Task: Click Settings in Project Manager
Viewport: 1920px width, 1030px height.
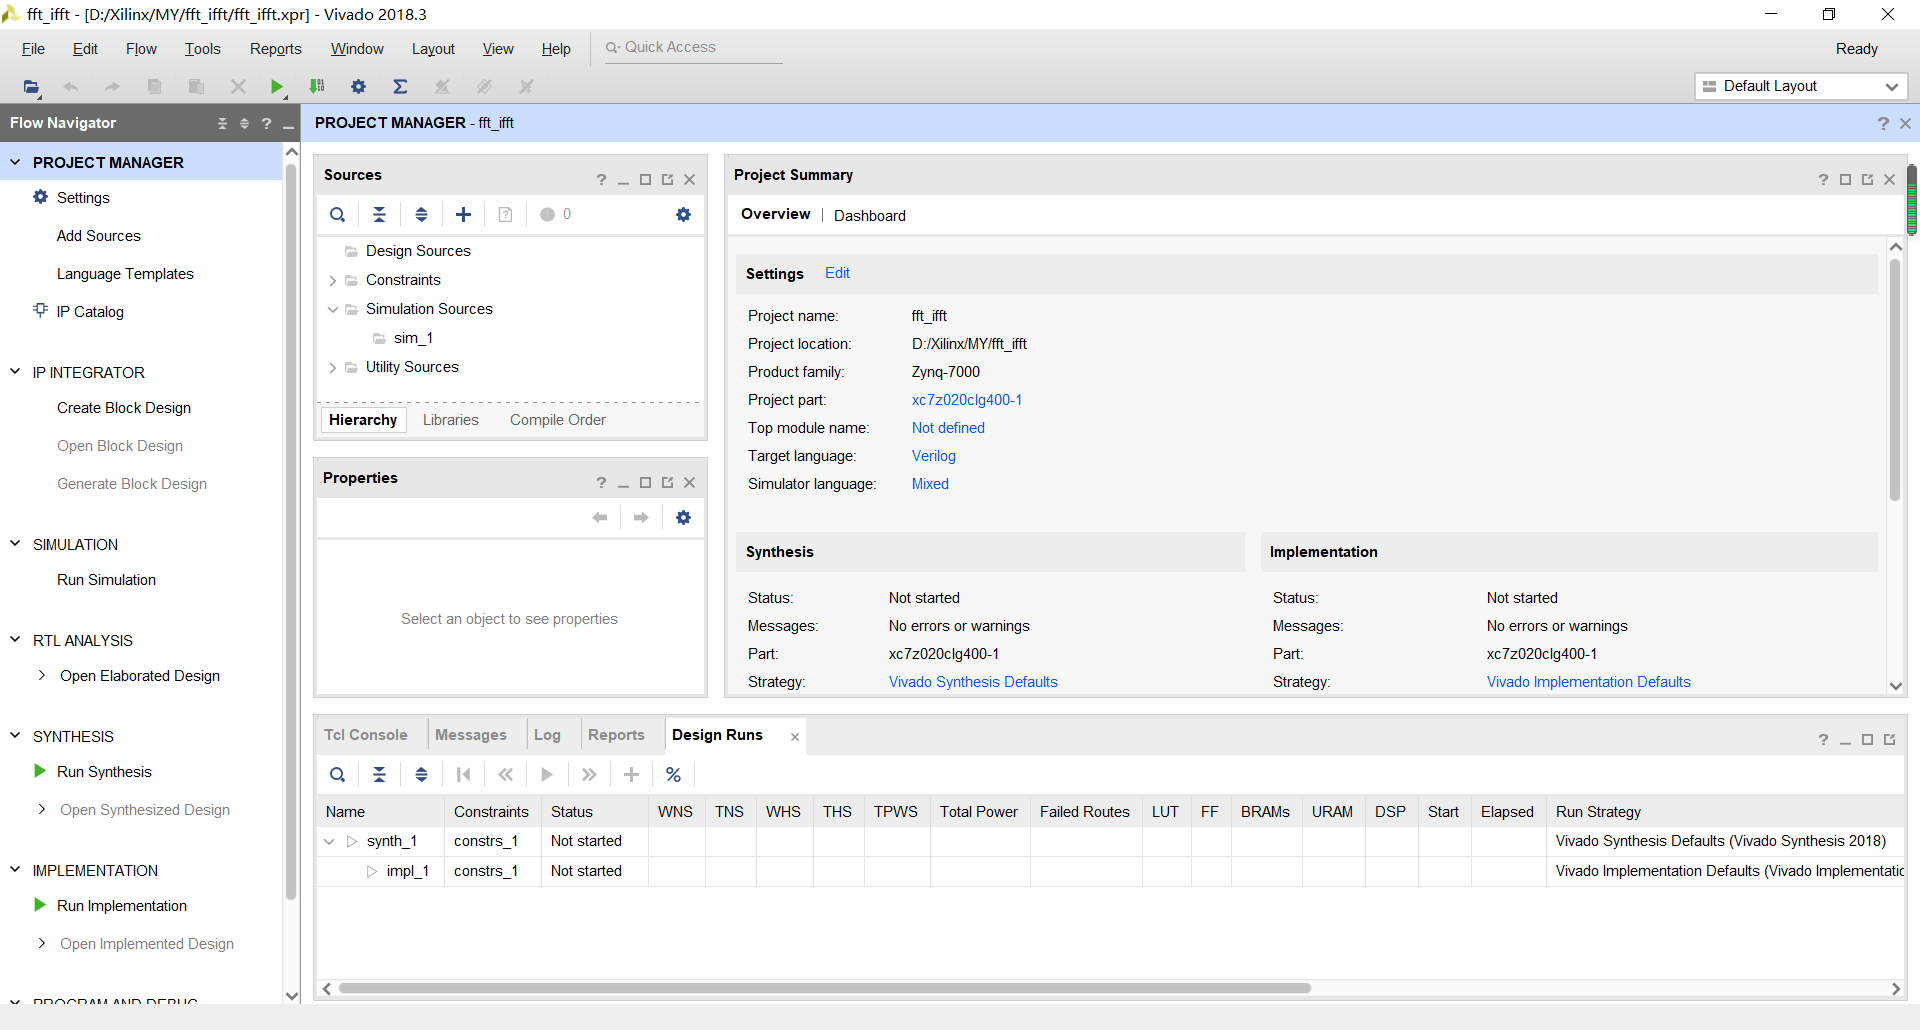Action: [83, 198]
